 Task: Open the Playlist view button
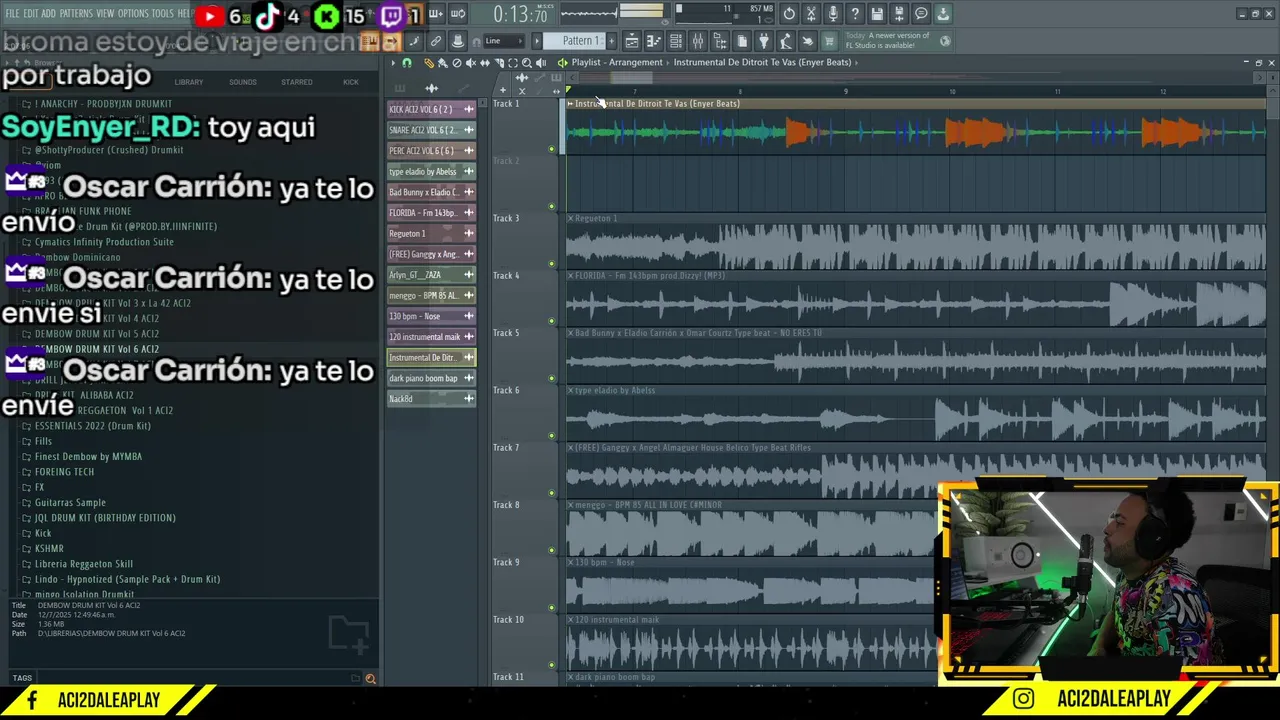pyautogui.click(x=632, y=41)
